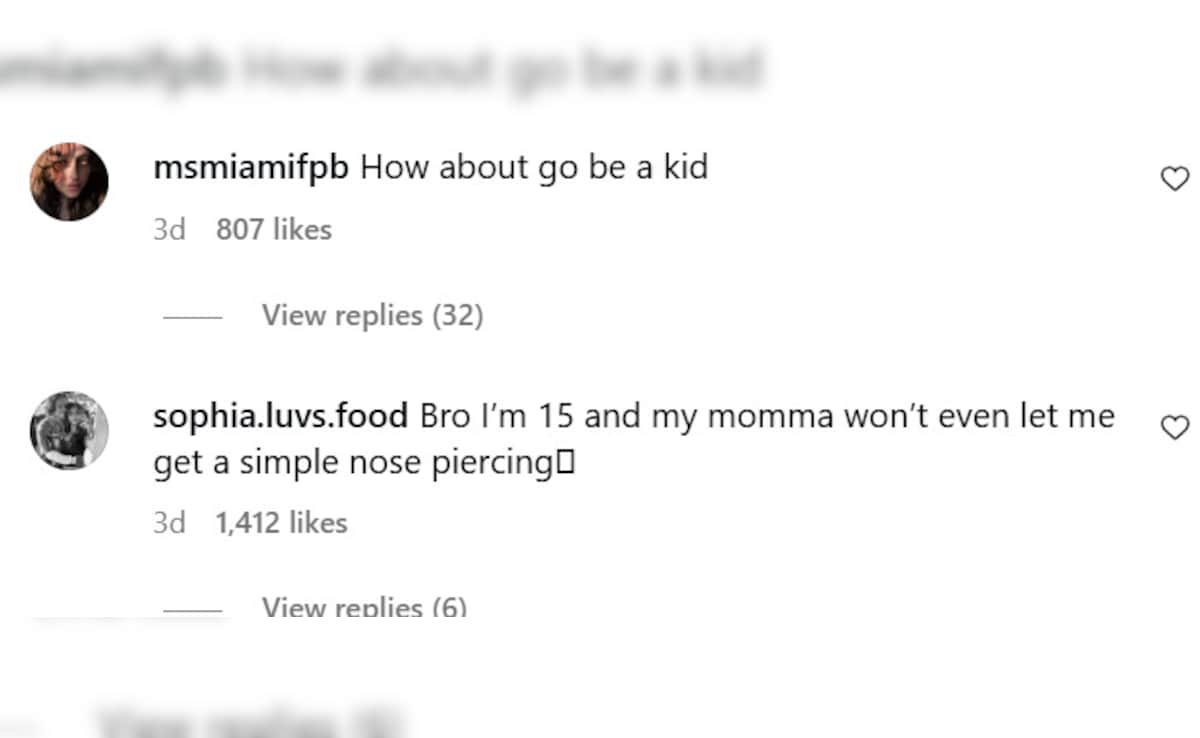Show who liked: 807 likes

(x=273, y=230)
